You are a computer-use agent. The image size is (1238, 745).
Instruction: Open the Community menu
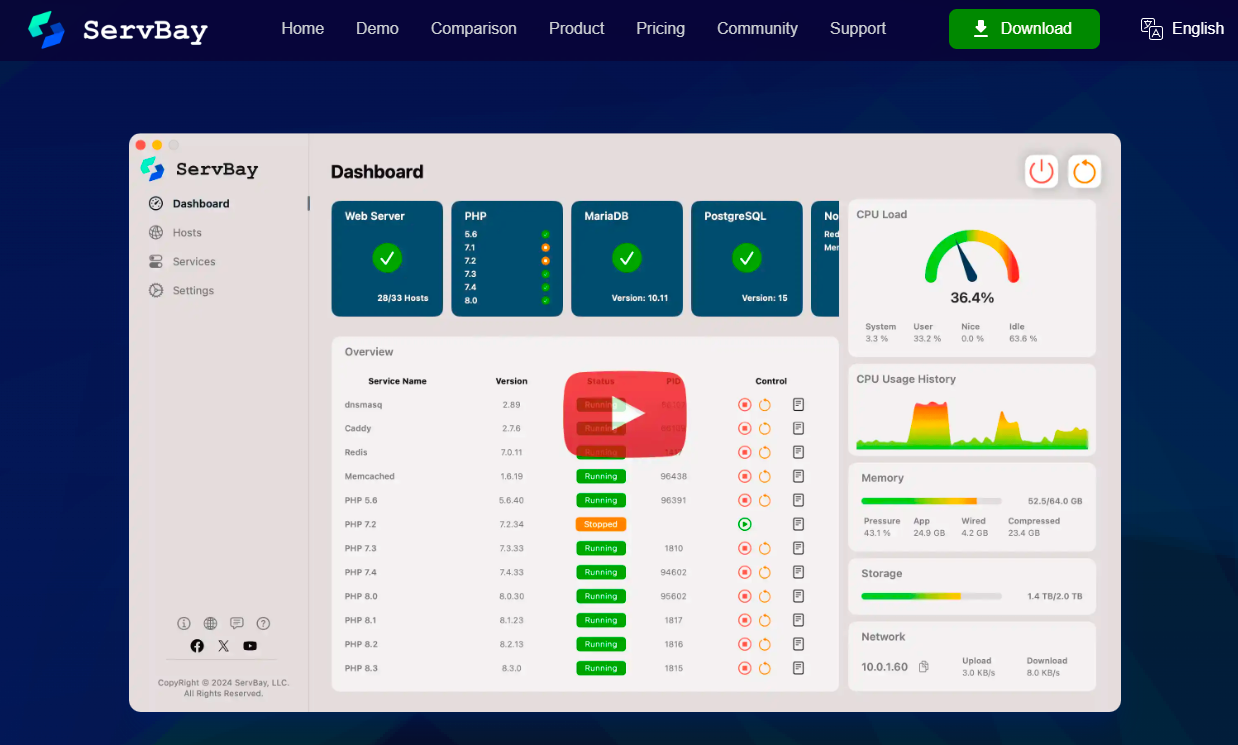coord(757,28)
